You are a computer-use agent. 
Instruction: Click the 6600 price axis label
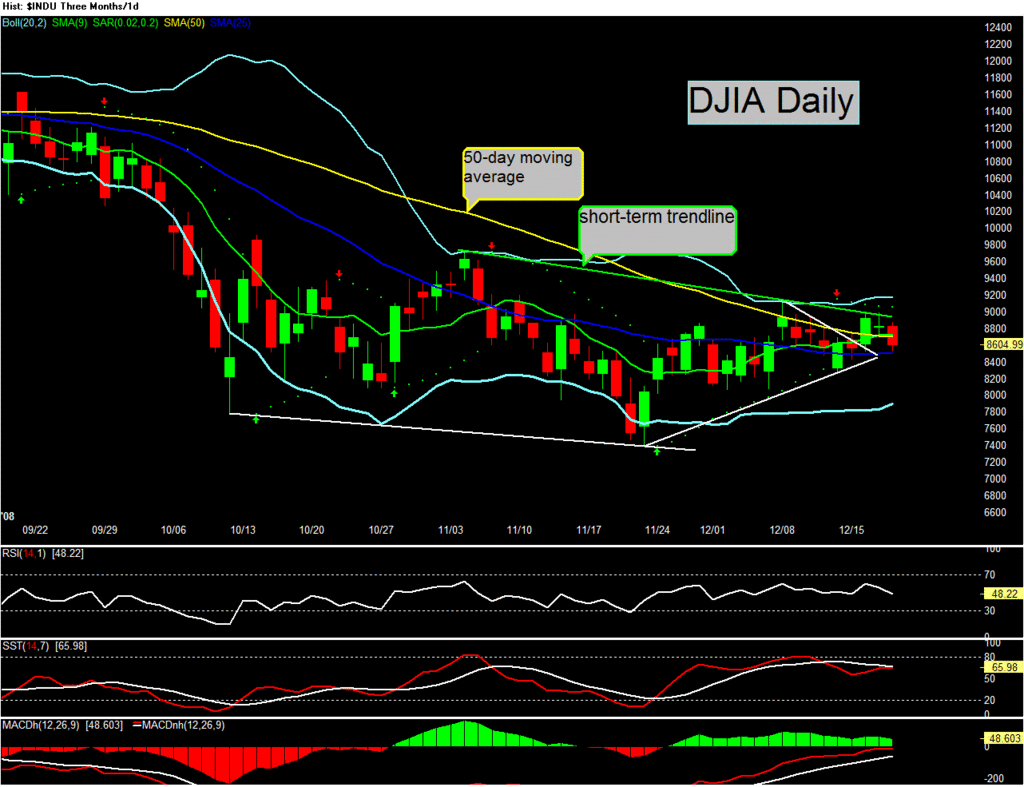coord(995,512)
